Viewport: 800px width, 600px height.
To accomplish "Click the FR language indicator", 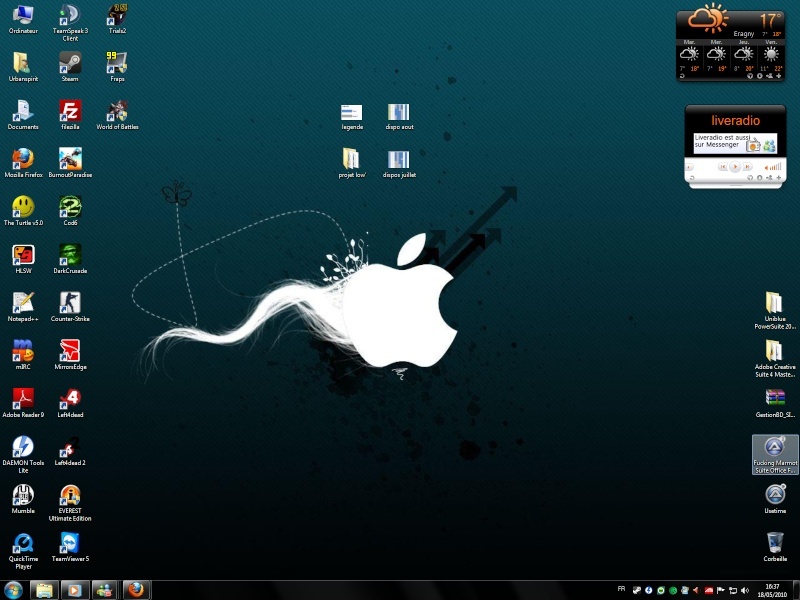I will (x=621, y=589).
